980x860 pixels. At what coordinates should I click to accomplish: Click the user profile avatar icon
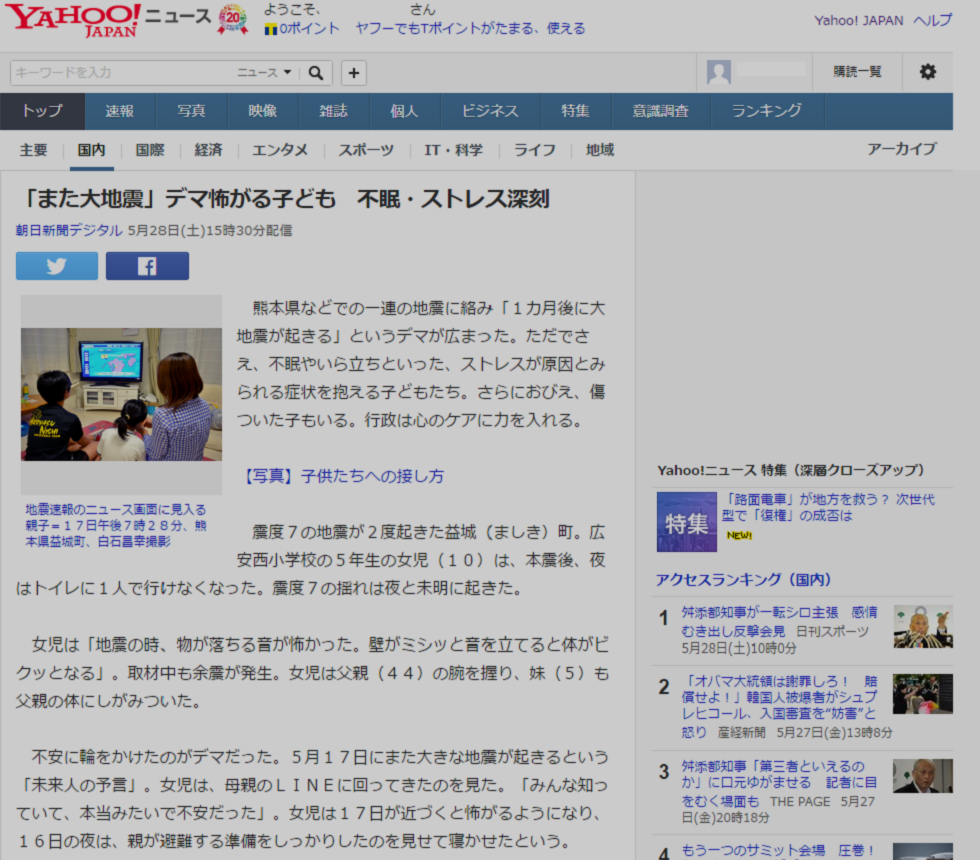[719, 72]
